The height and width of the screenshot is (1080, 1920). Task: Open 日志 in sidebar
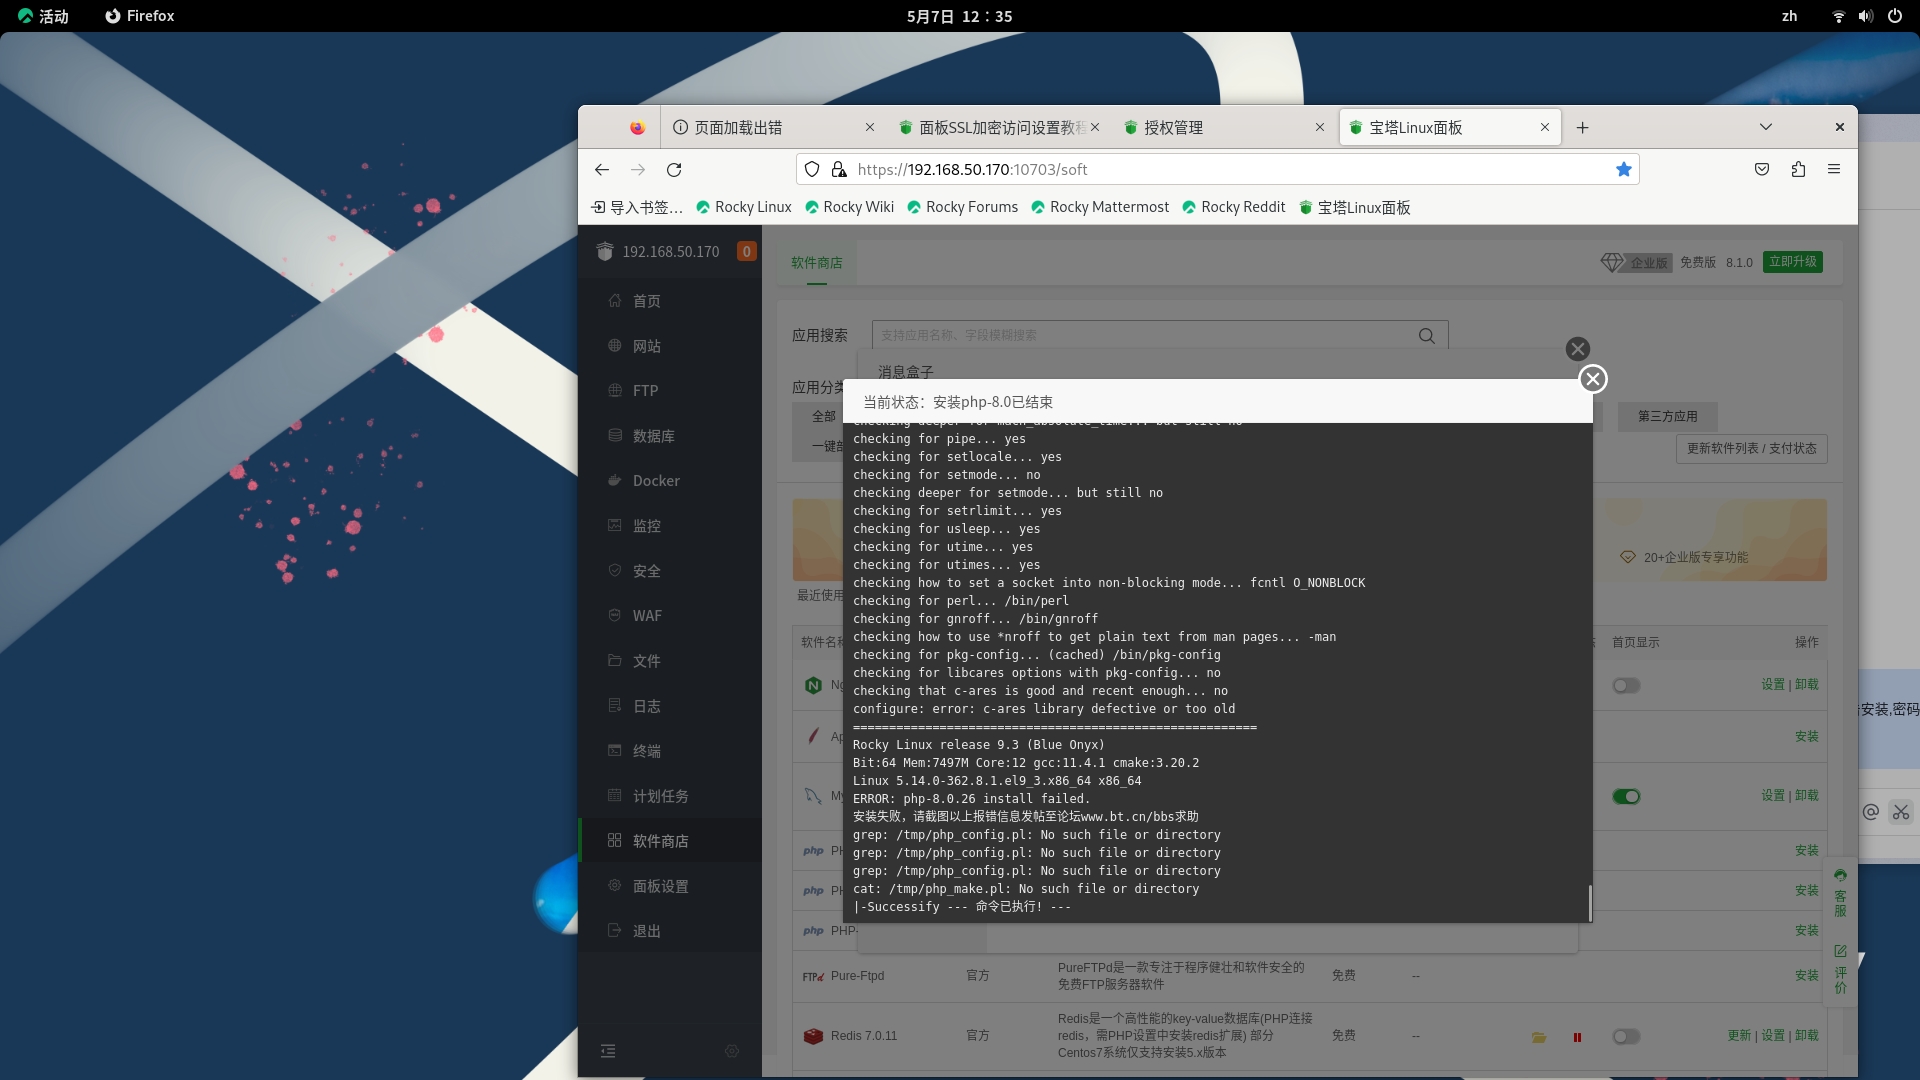[670, 706]
